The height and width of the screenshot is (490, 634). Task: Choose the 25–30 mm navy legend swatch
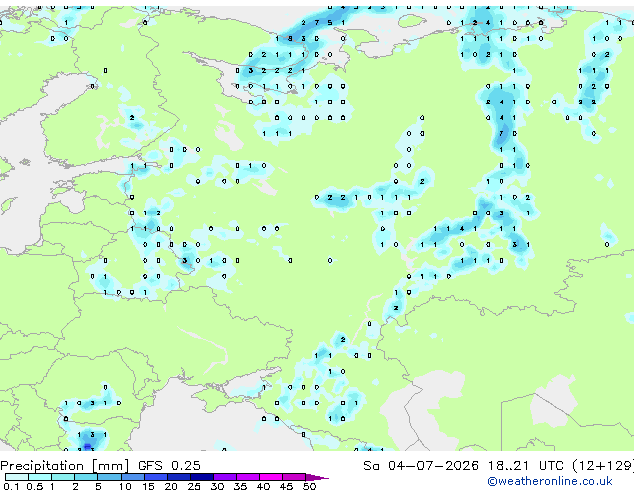[202, 477]
